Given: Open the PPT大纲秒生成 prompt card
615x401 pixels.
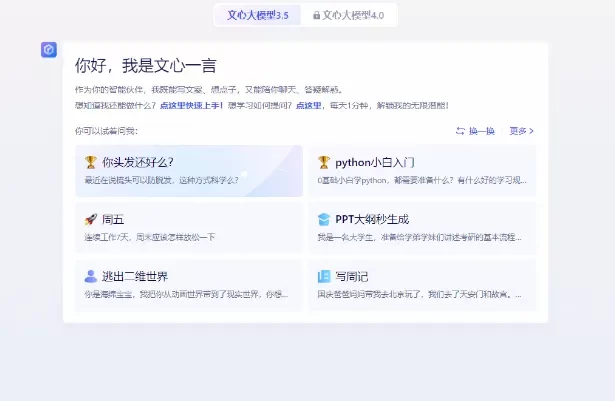Looking at the screenshot, I should (x=422, y=228).
